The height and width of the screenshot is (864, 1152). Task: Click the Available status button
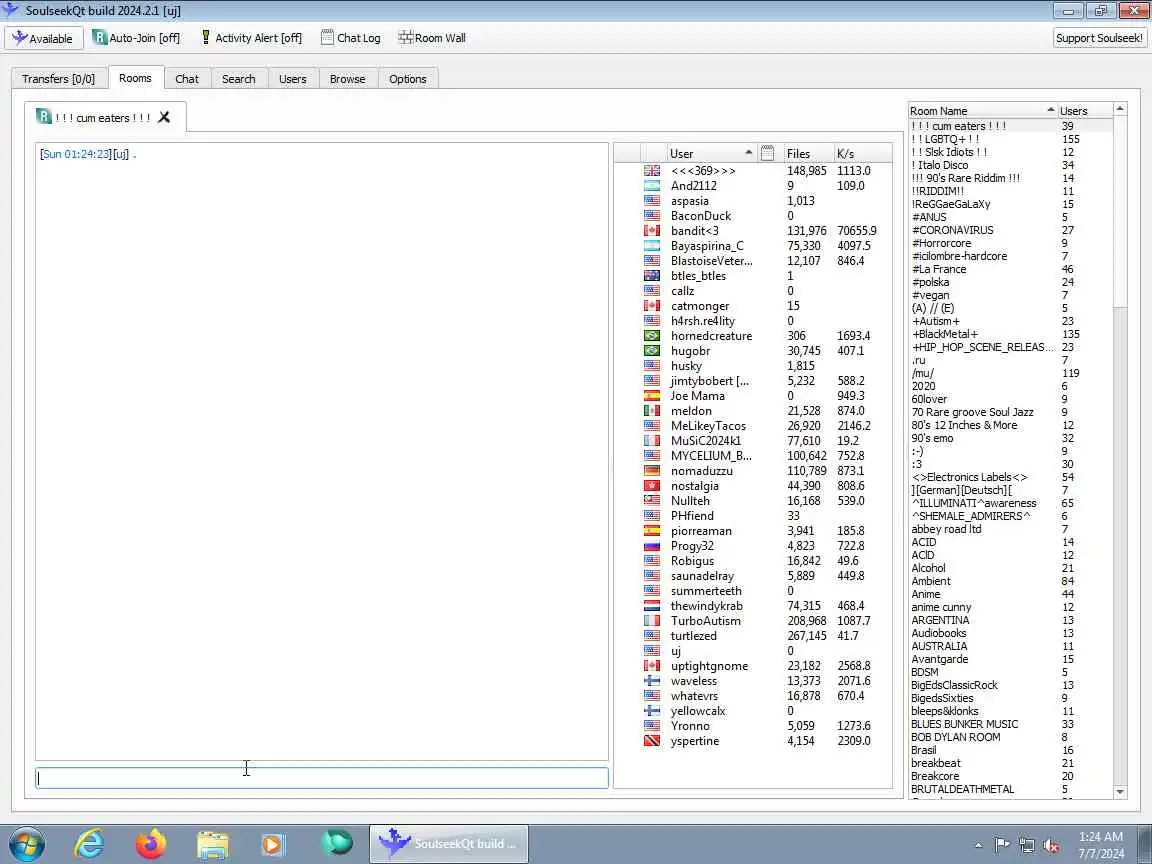click(43, 38)
